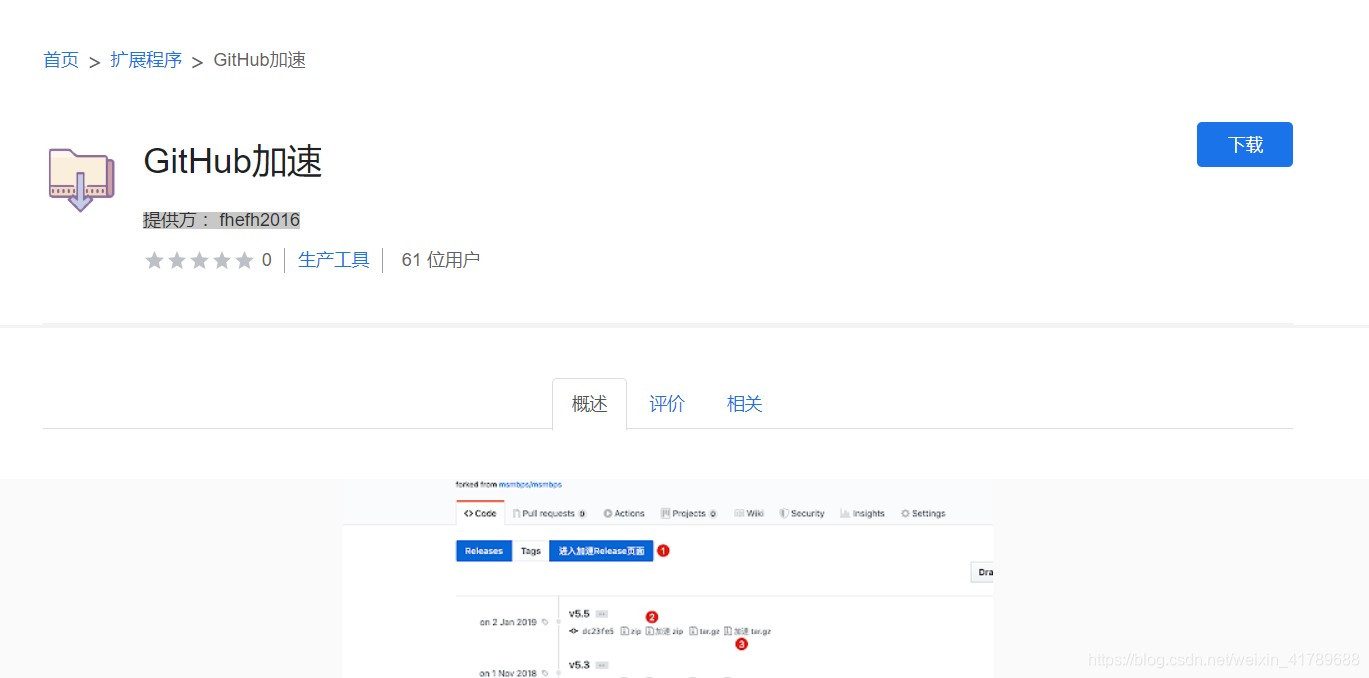Click the folder download extension icon
Viewport: 1369px width, 678px height.
[81, 179]
